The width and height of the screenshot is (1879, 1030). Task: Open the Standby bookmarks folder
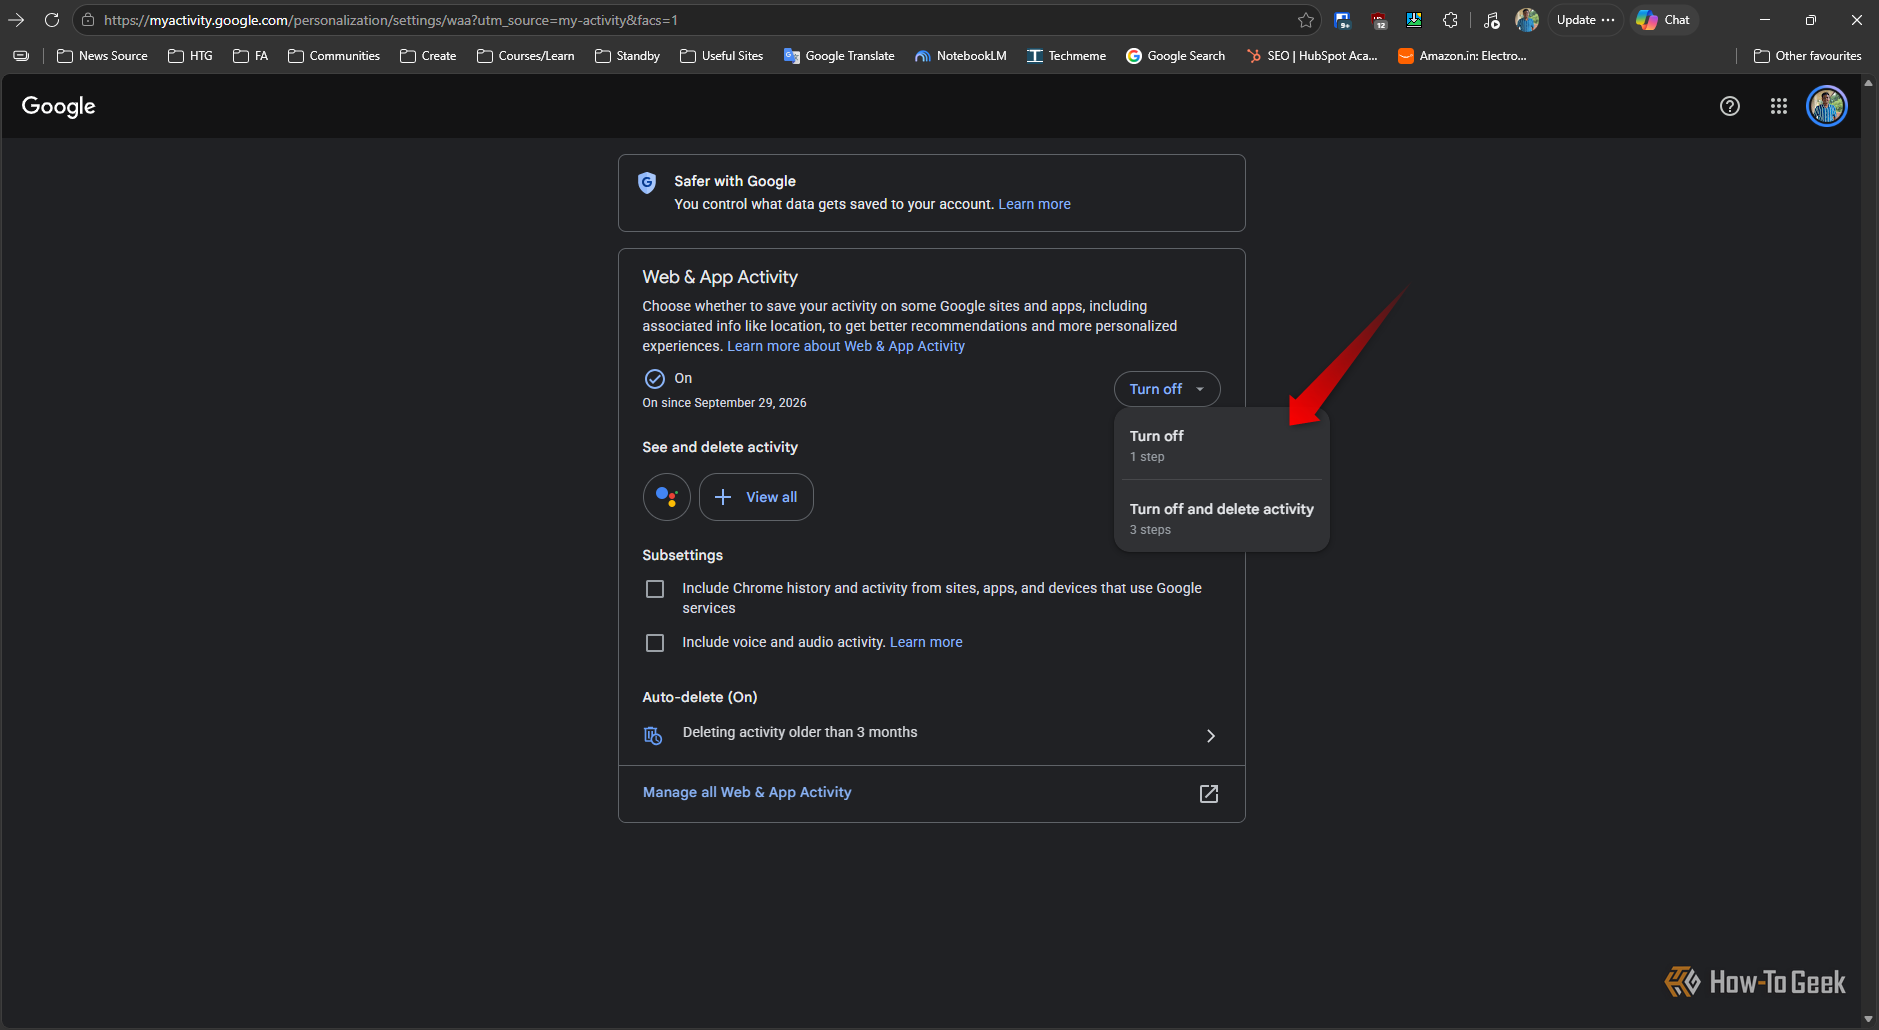coord(627,56)
